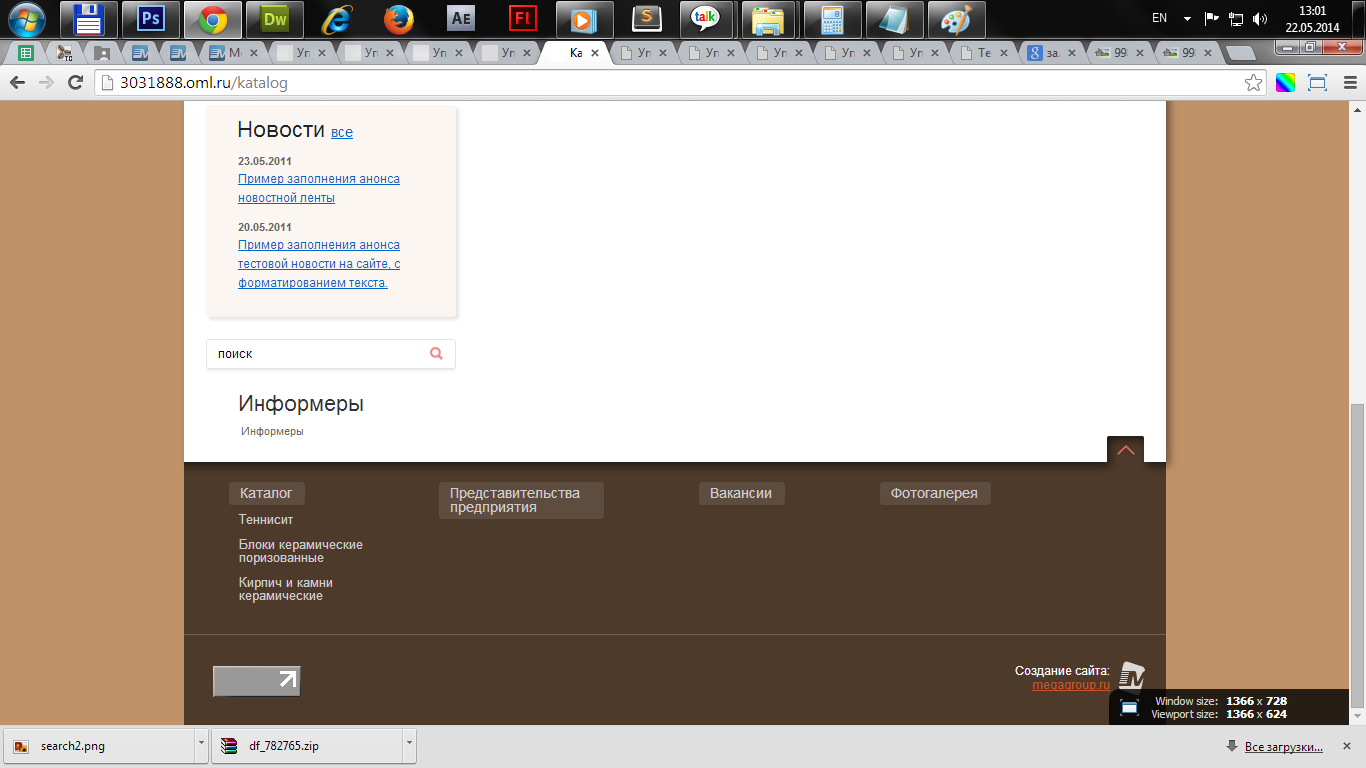
Task: Open Calculator from the taskbar
Action: point(831,19)
